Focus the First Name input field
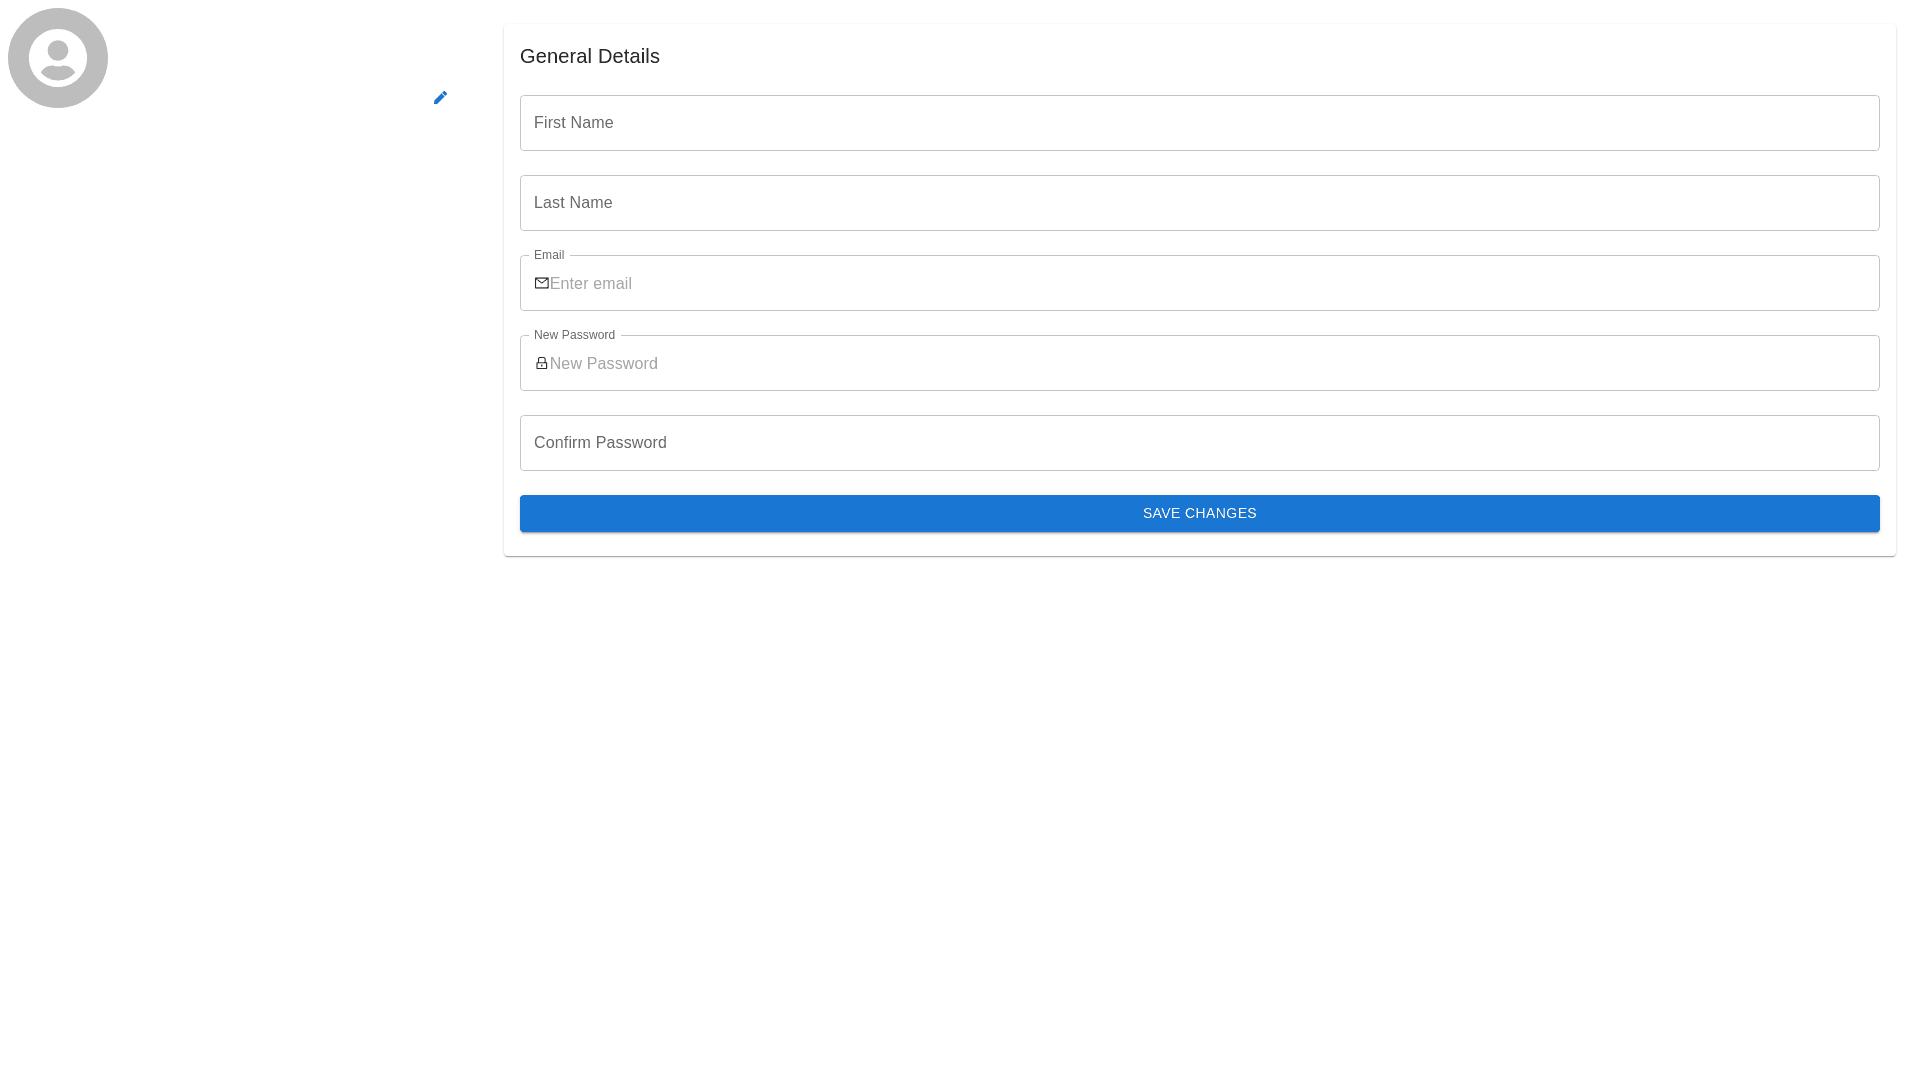The image size is (1920, 1080). [x=1200, y=123]
